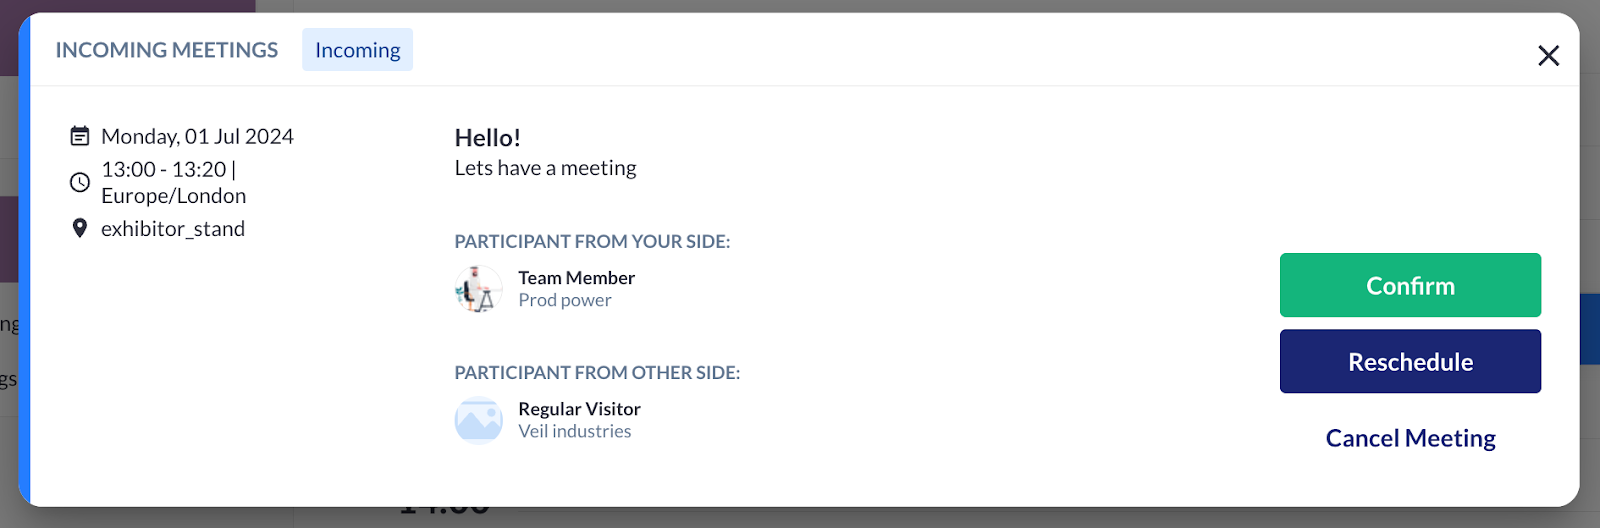The height and width of the screenshot is (528, 1600).
Task: Click the Lets have a meeting message text
Action: pos(545,168)
